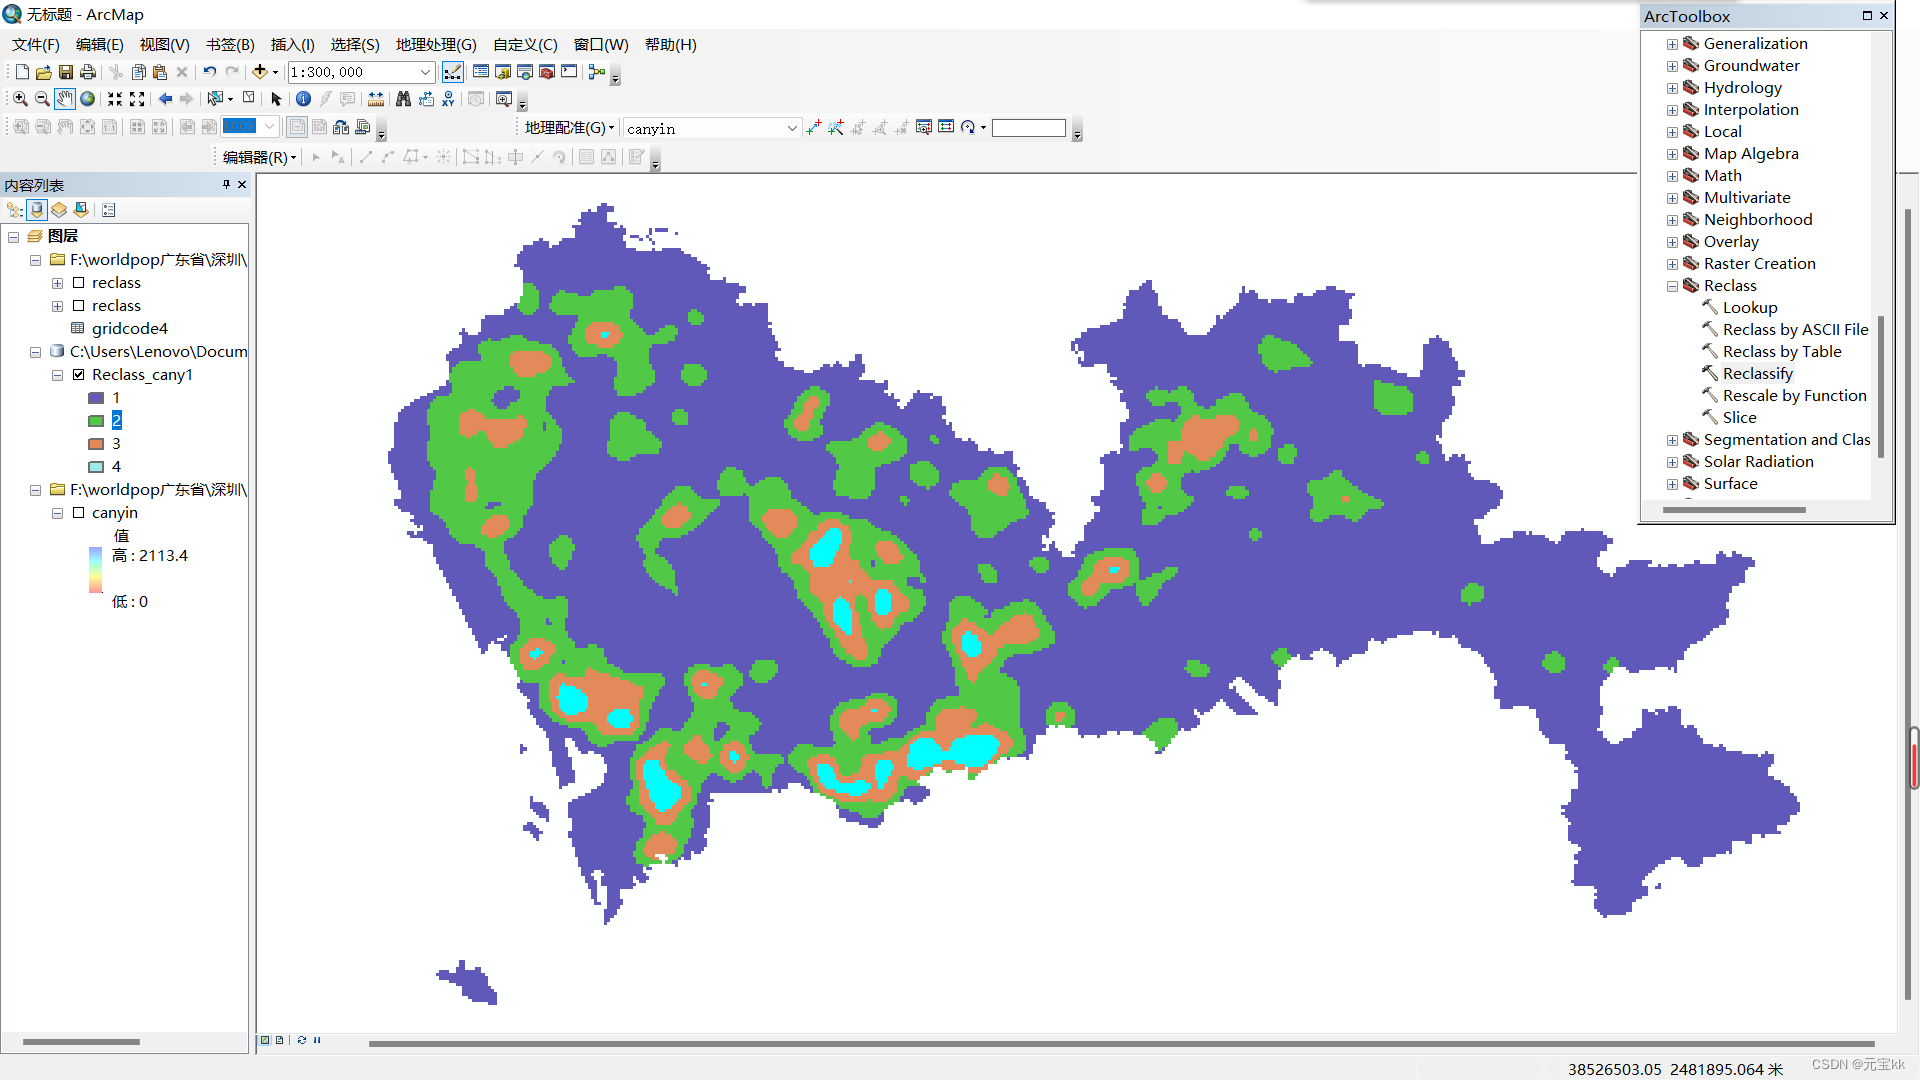
Task: Enable the canyin layer checkbox
Action: point(79,513)
